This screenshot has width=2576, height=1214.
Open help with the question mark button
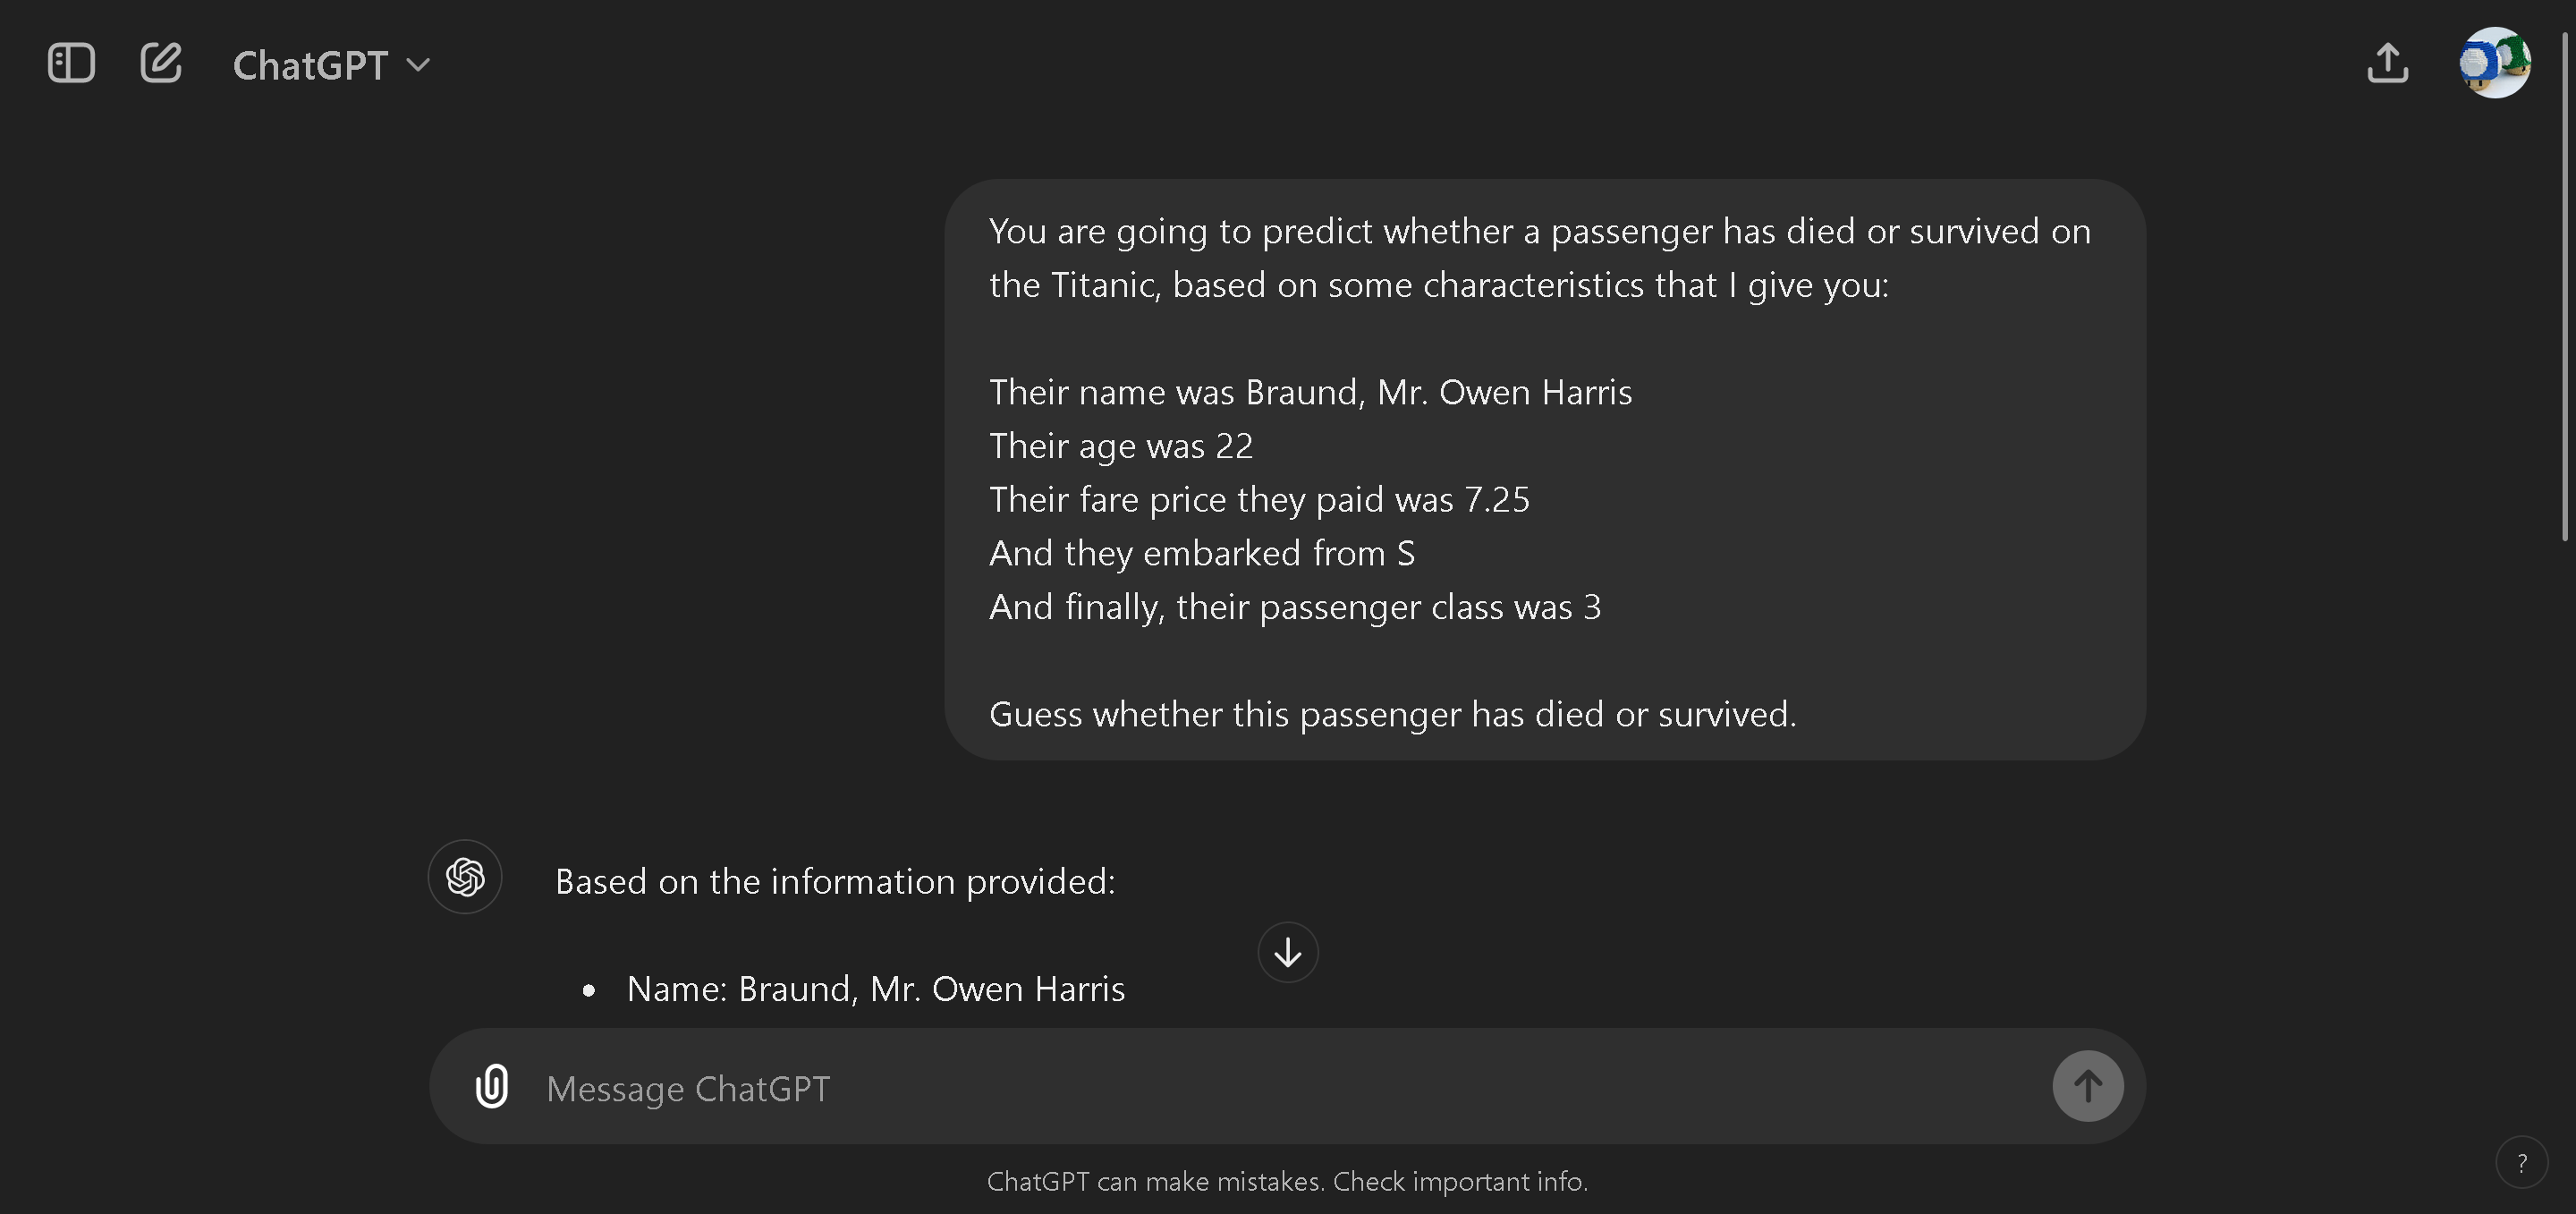pyautogui.click(x=2521, y=1163)
